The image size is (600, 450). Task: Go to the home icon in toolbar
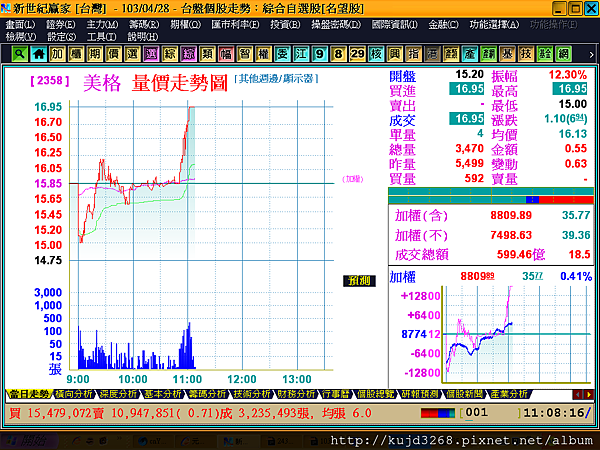(x=38, y=54)
